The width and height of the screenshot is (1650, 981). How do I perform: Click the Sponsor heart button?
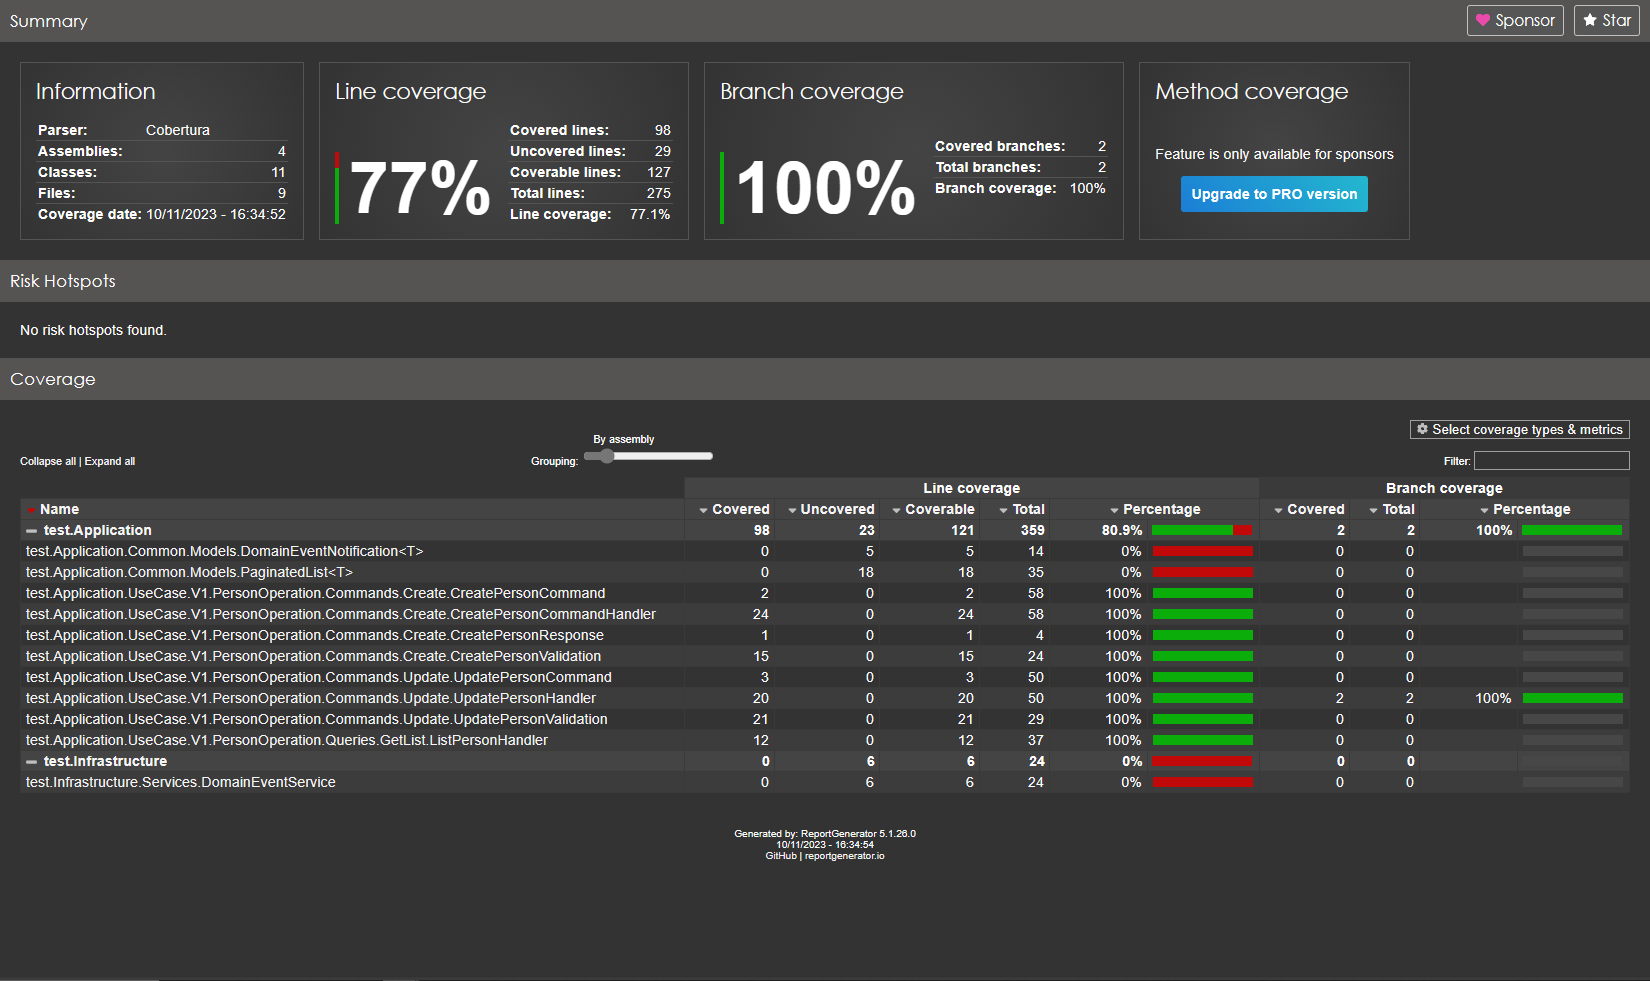(1515, 20)
